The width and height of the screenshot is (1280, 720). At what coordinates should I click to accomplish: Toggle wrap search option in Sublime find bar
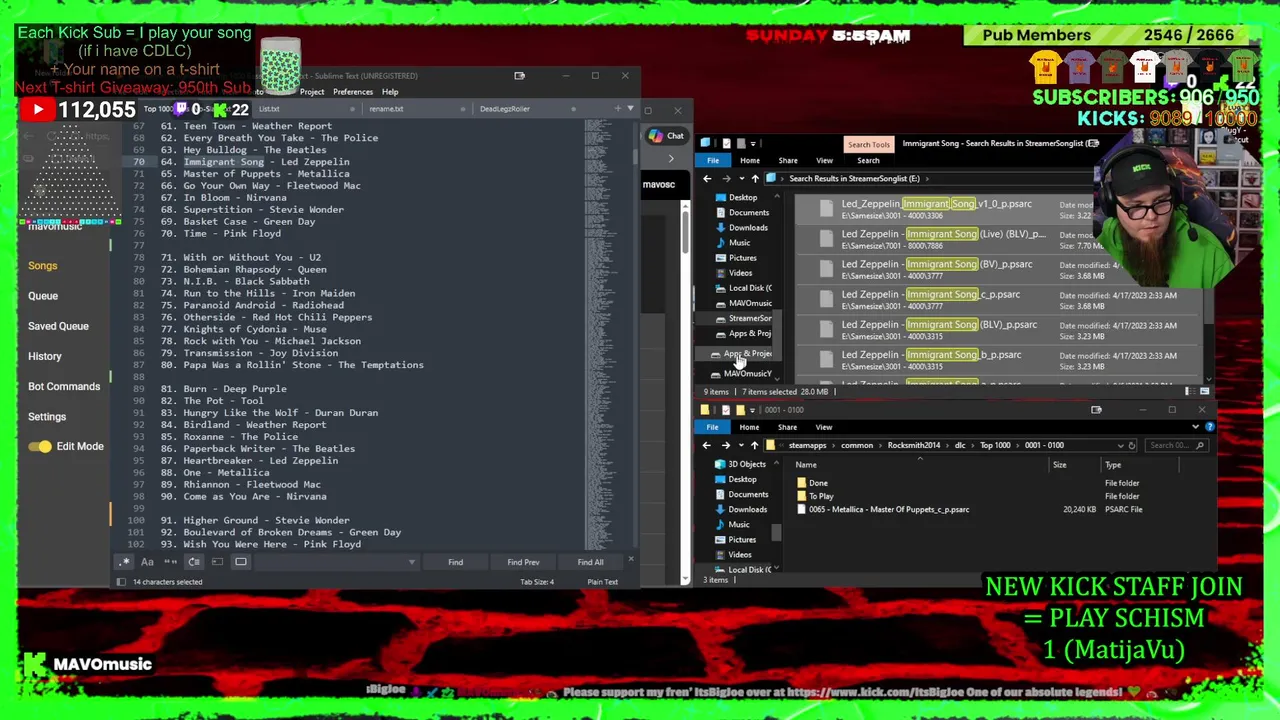click(194, 562)
